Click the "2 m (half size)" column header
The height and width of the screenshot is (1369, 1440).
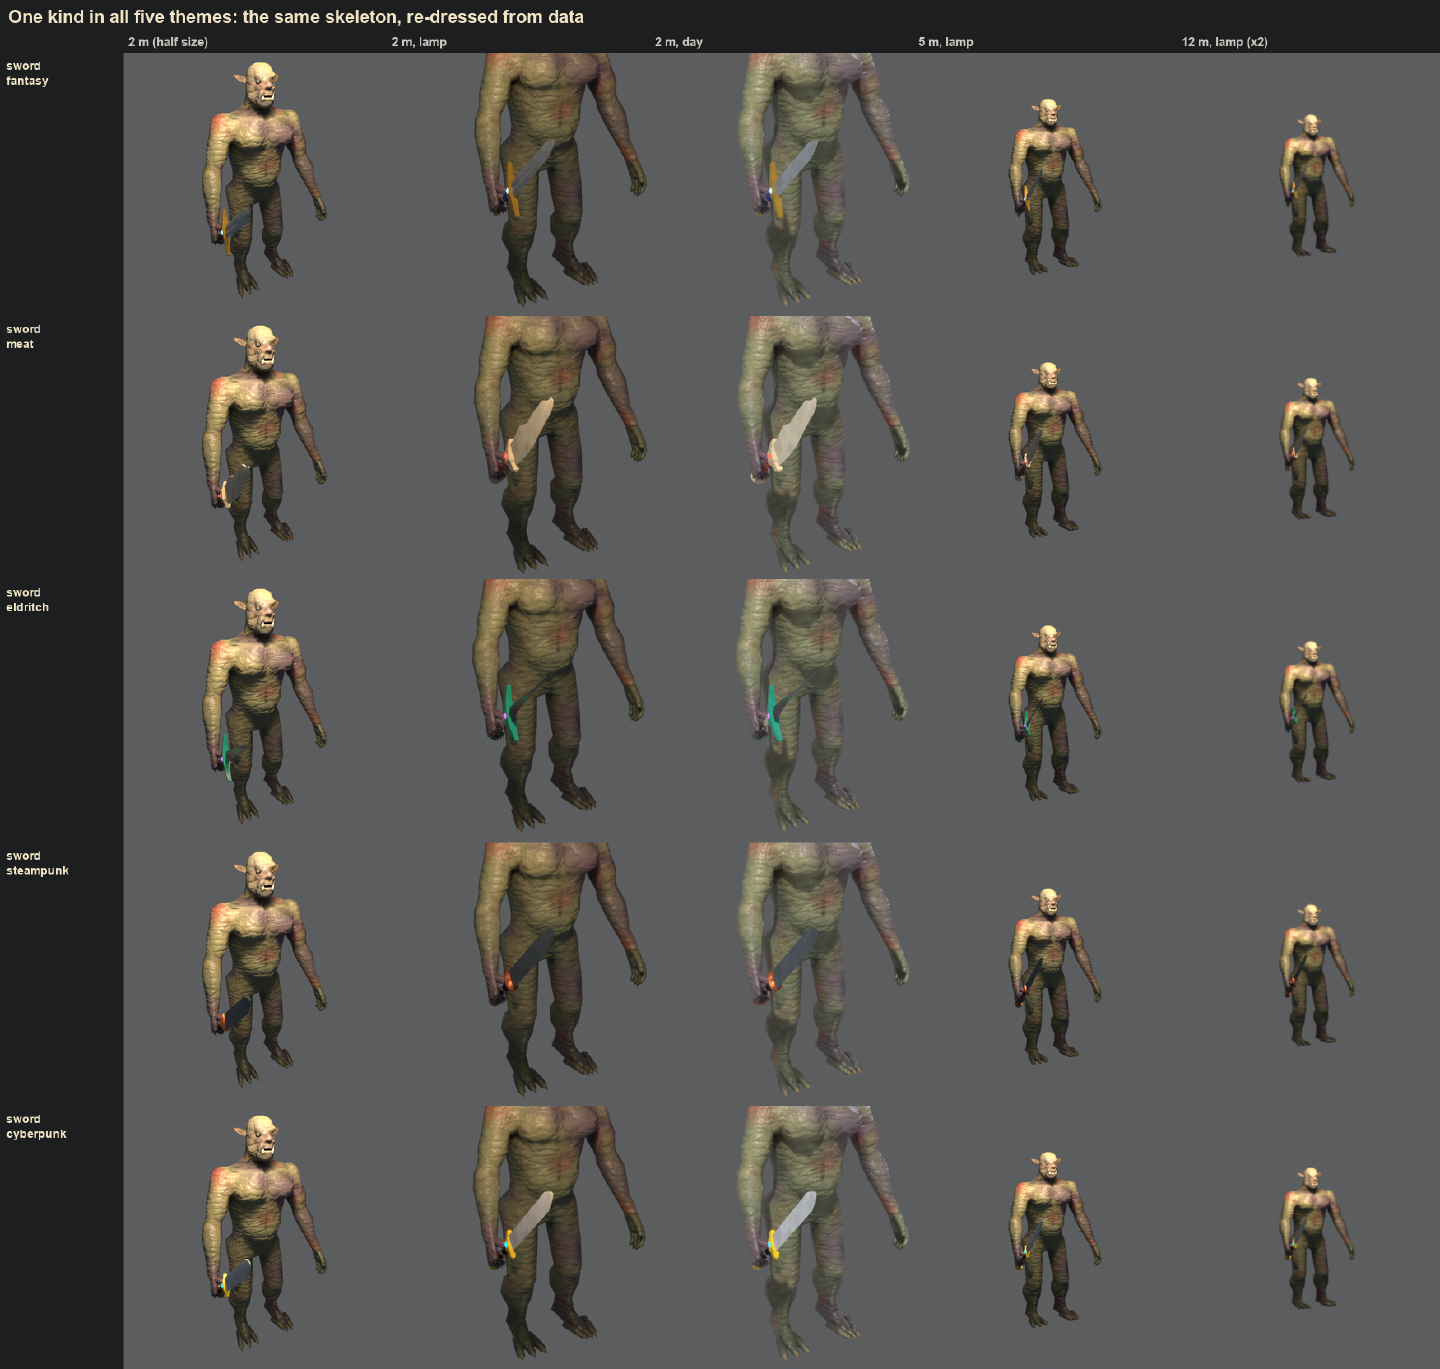pos(168,42)
